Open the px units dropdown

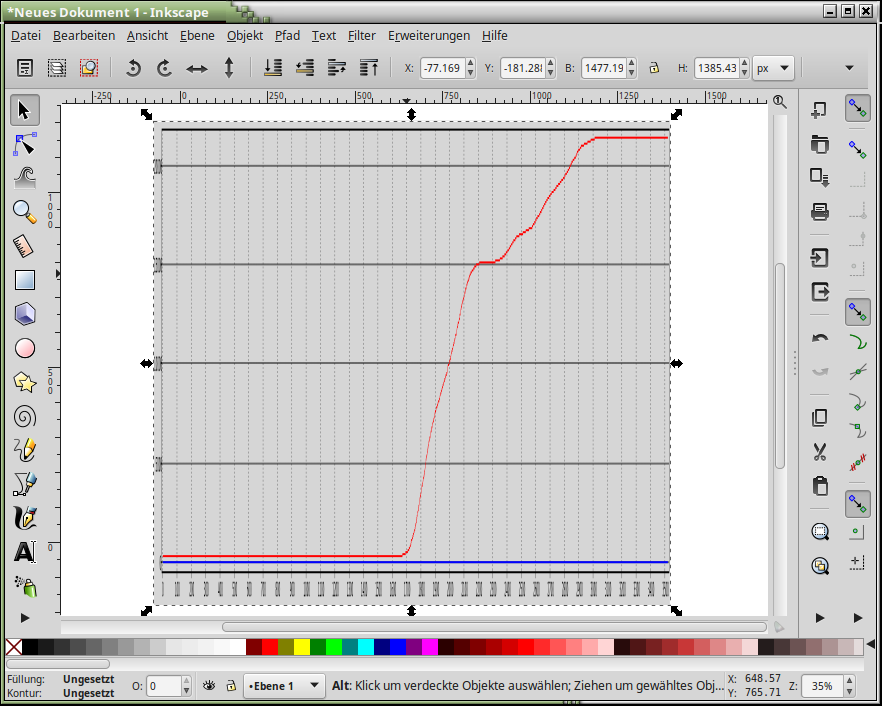(774, 68)
